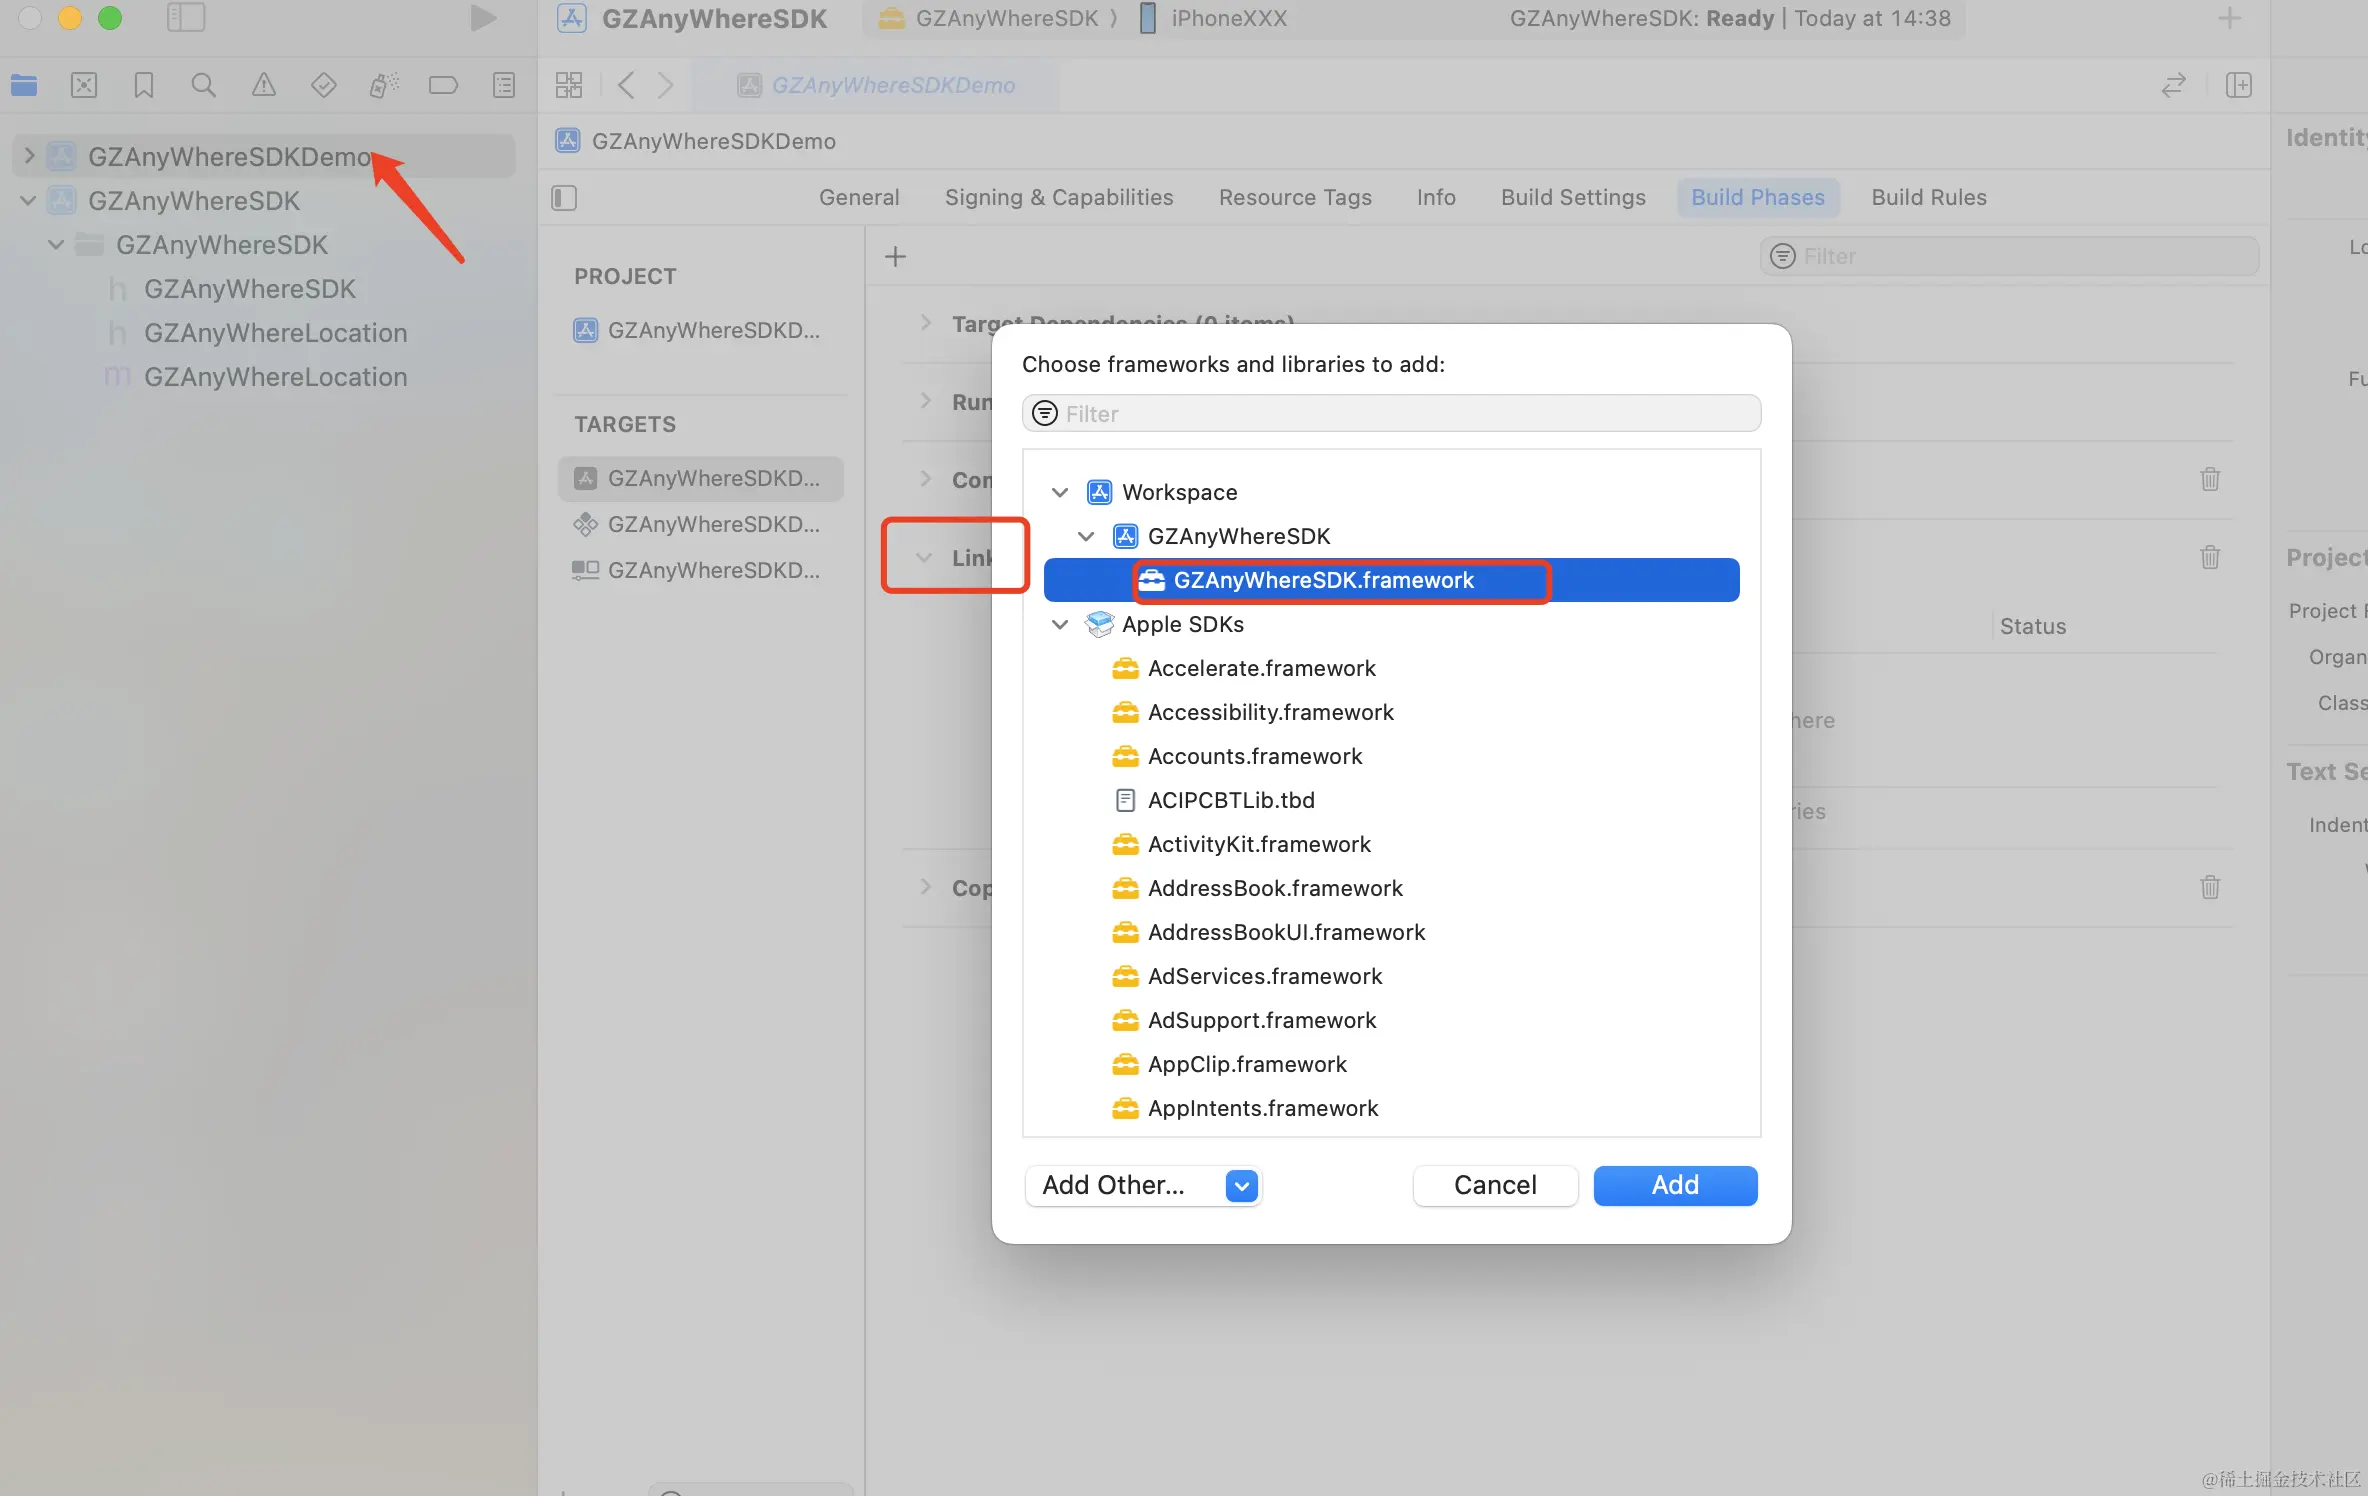
Task: Toggle the project targets list panel
Action: coord(564,198)
